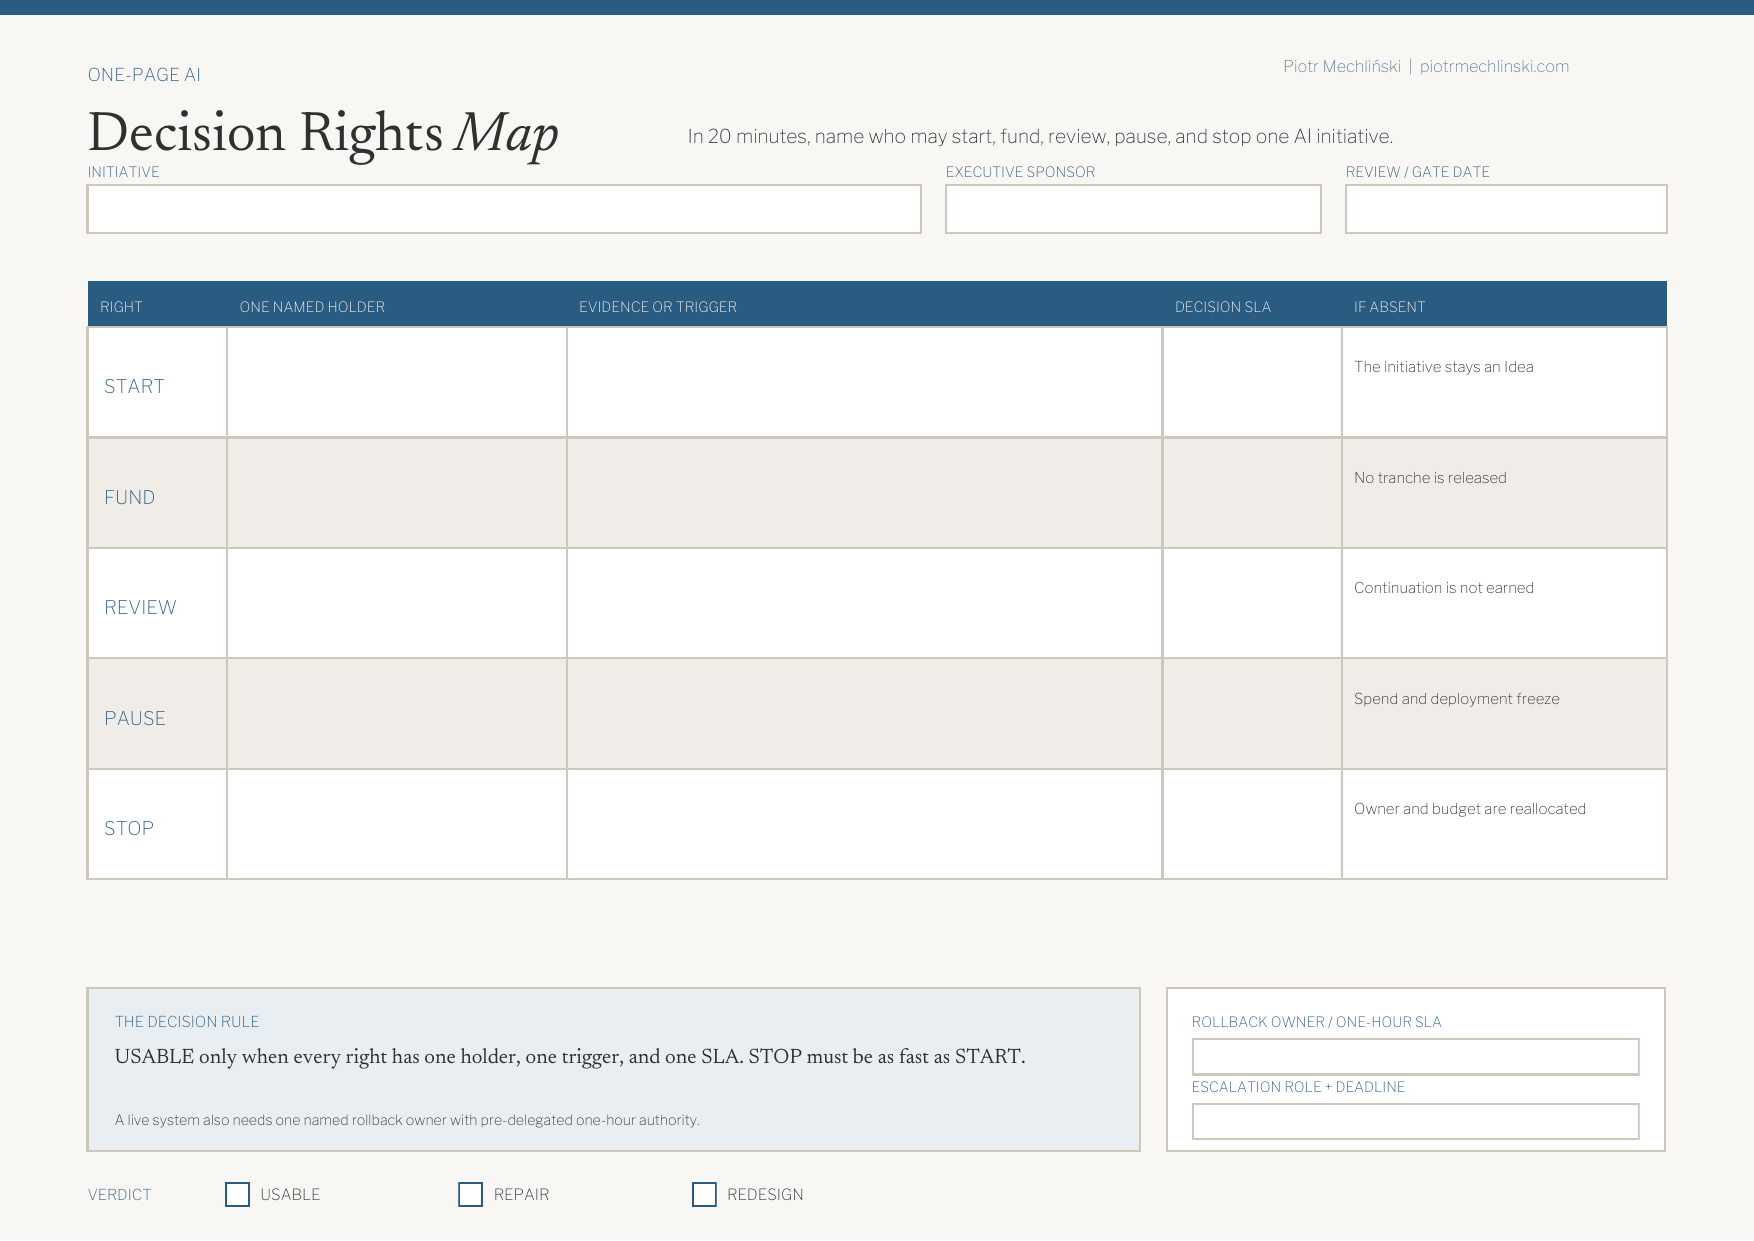
Task: Click 'The initiative stays an Idea' text
Action: (1444, 367)
